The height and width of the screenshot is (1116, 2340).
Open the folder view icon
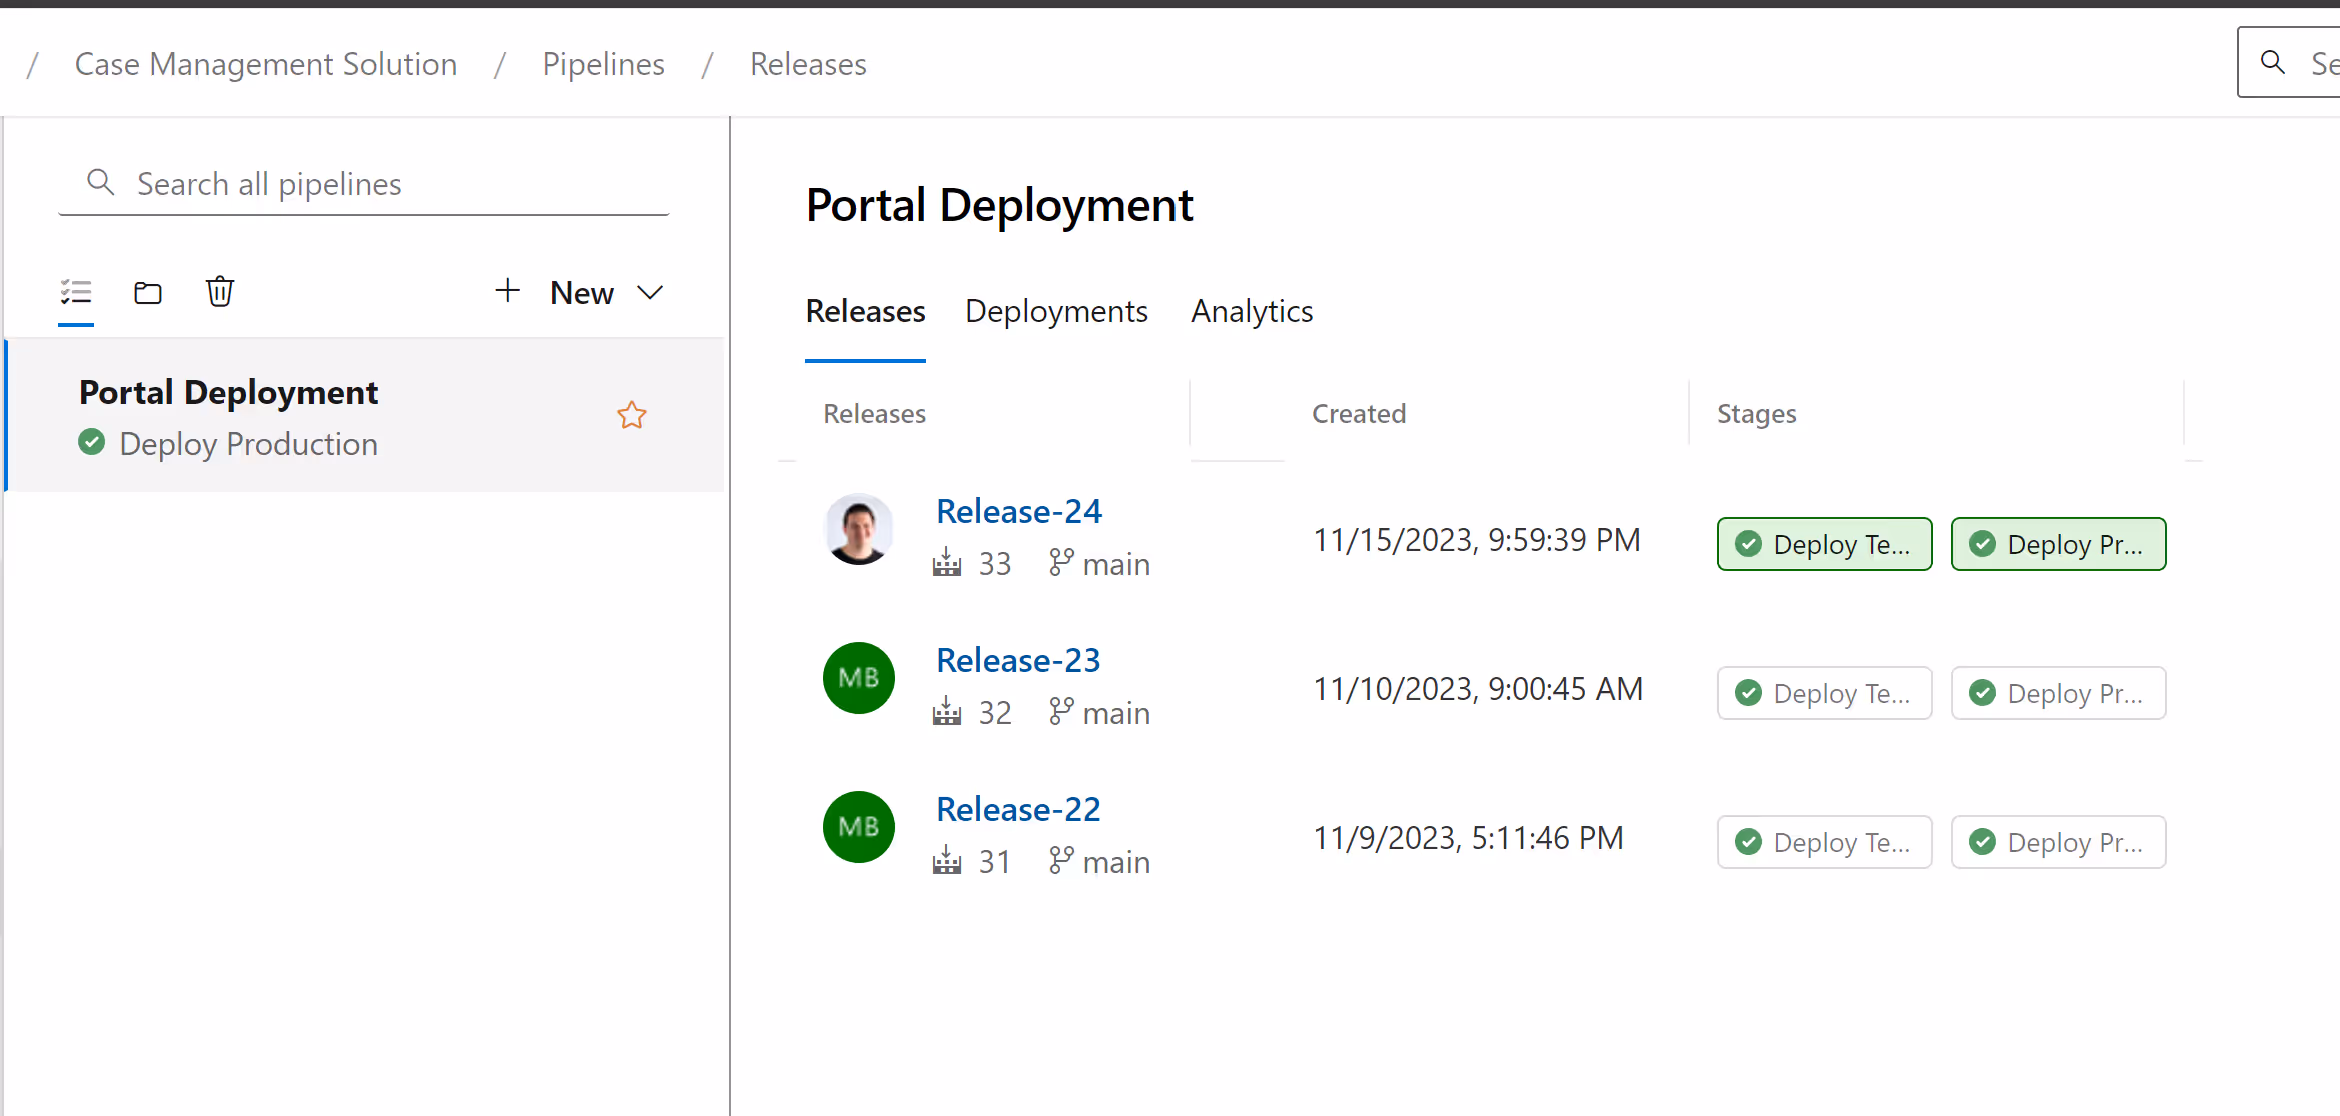tap(148, 292)
